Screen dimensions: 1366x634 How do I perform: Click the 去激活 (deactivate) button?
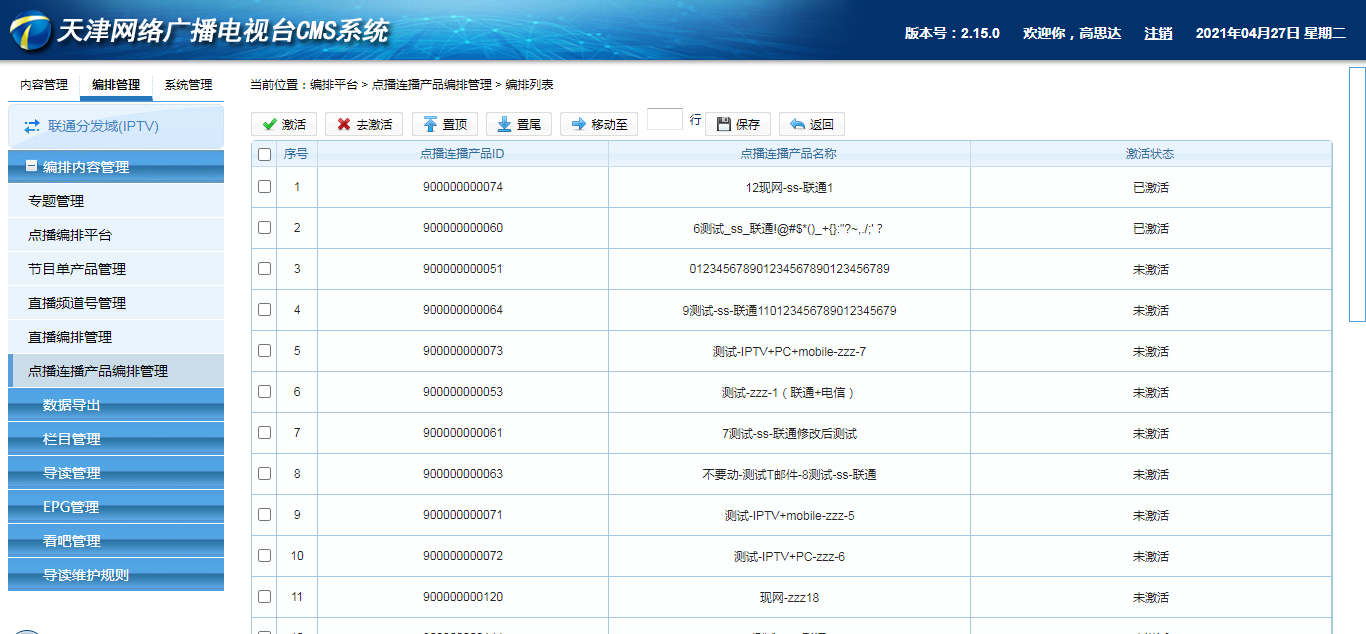click(364, 124)
